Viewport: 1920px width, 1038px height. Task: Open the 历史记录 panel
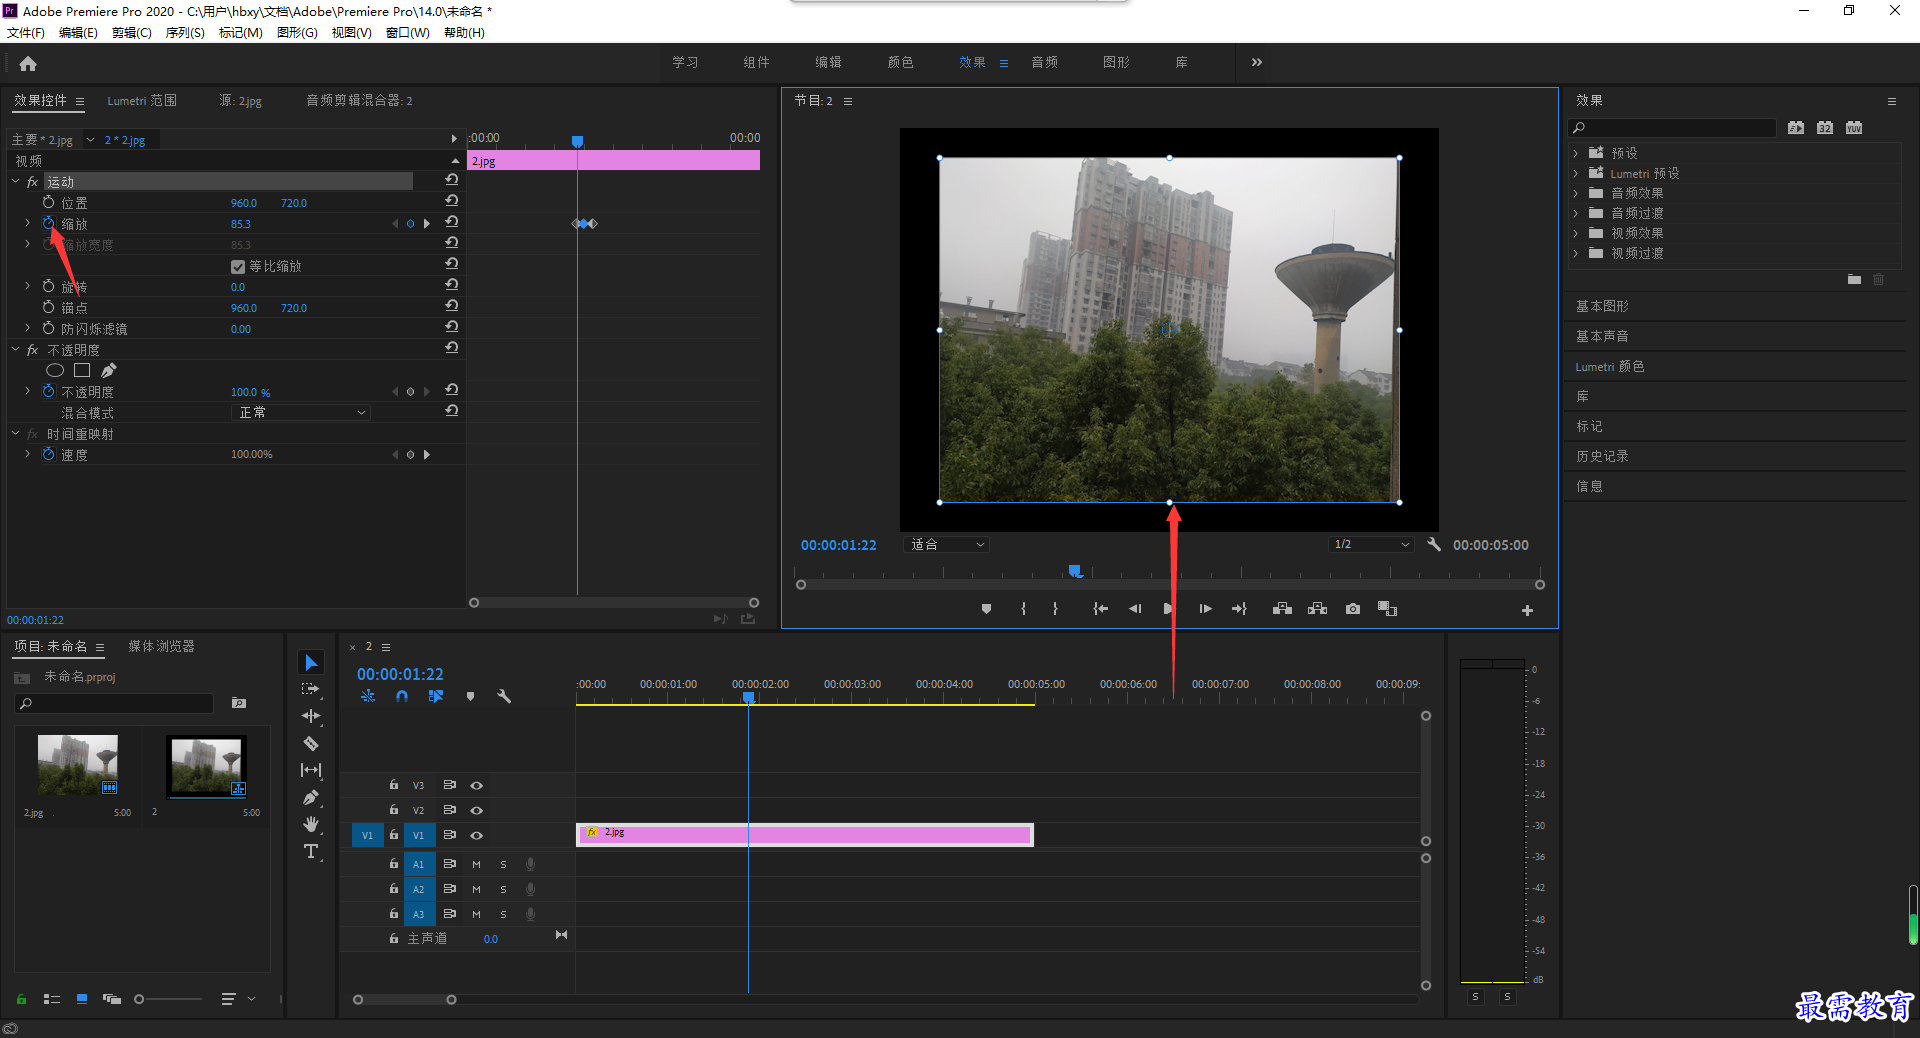coord(1602,456)
